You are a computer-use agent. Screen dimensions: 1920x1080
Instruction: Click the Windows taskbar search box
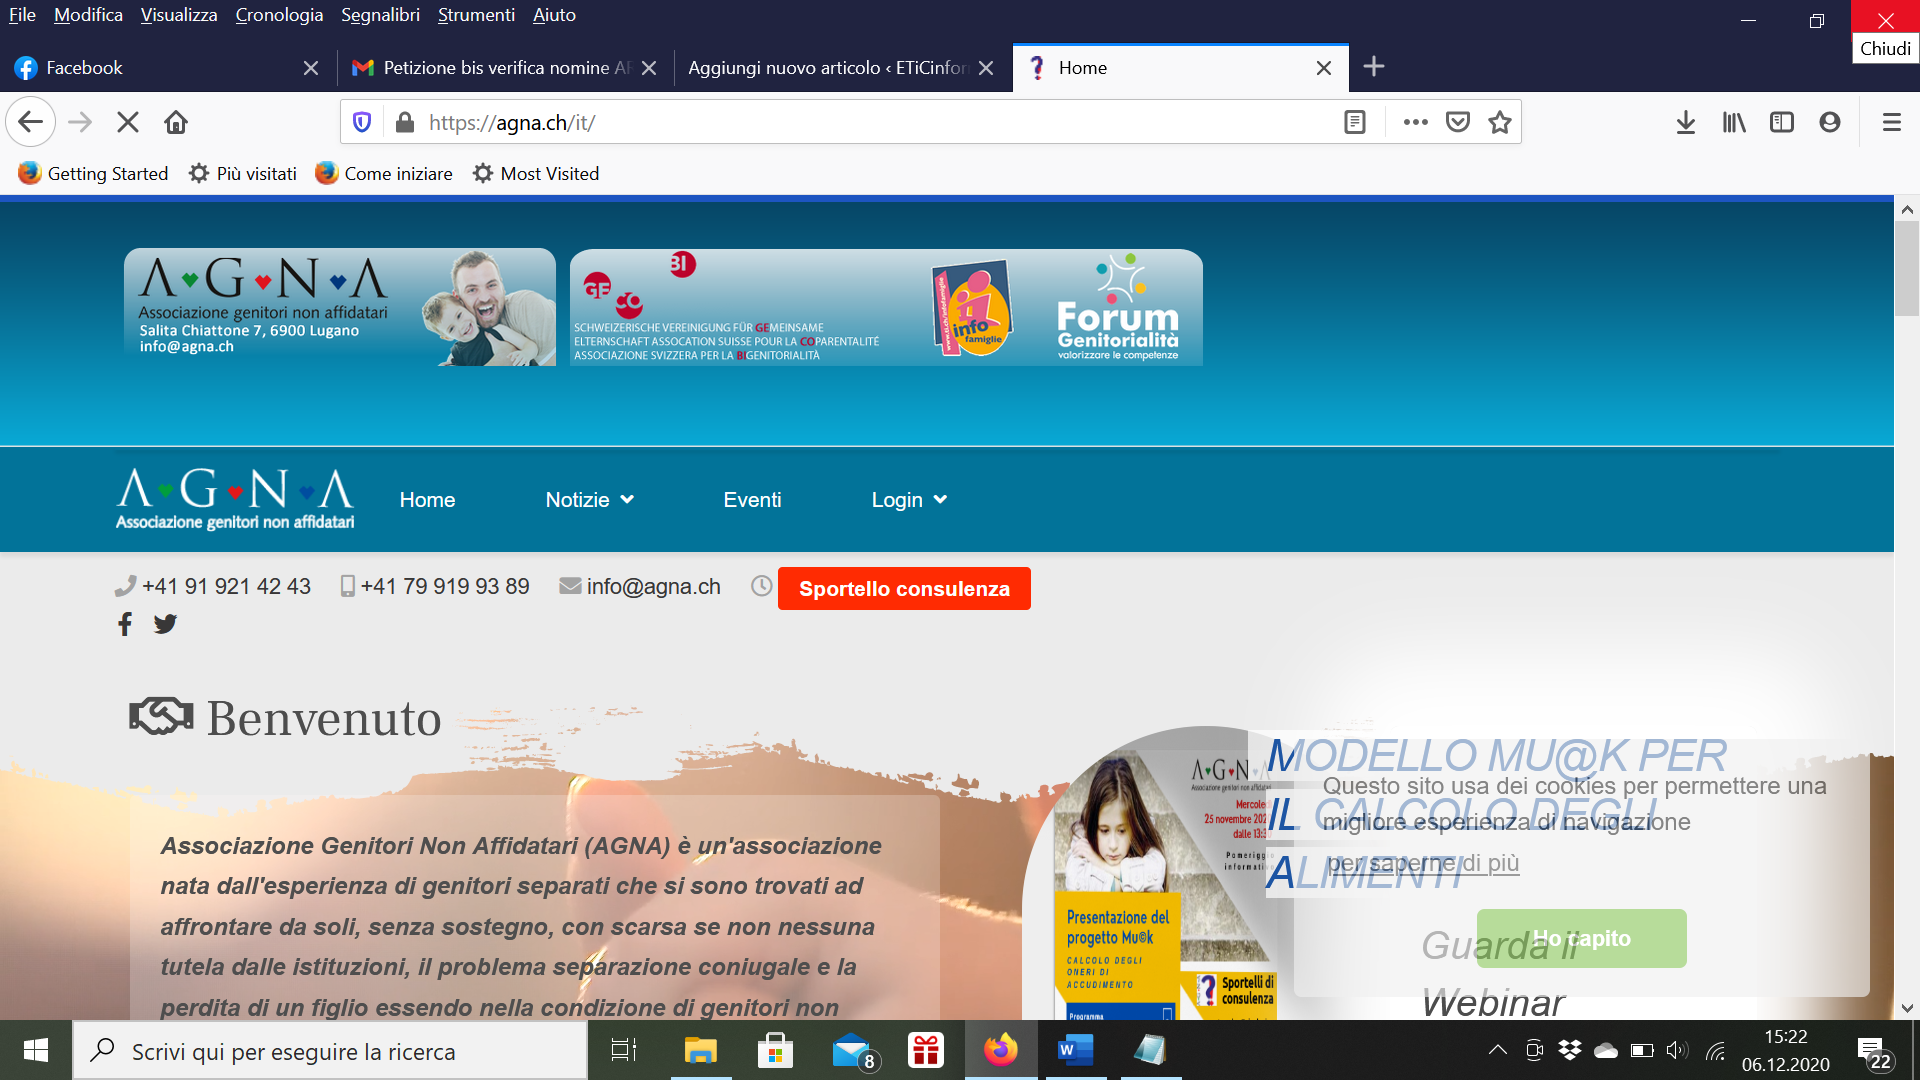tap(330, 1051)
